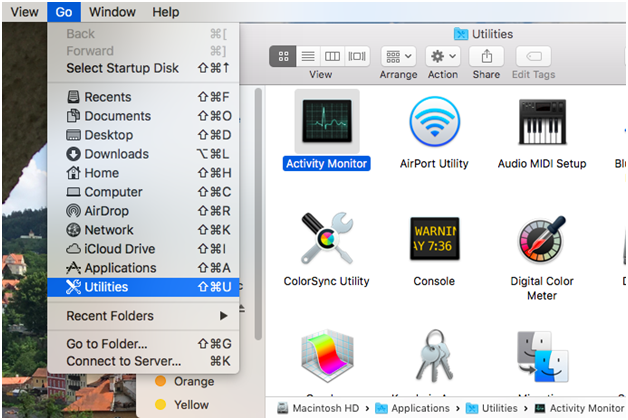This screenshot has width=628, height=420.
Task: Open the Activity Monitor app icon
Action: [327, 121]
